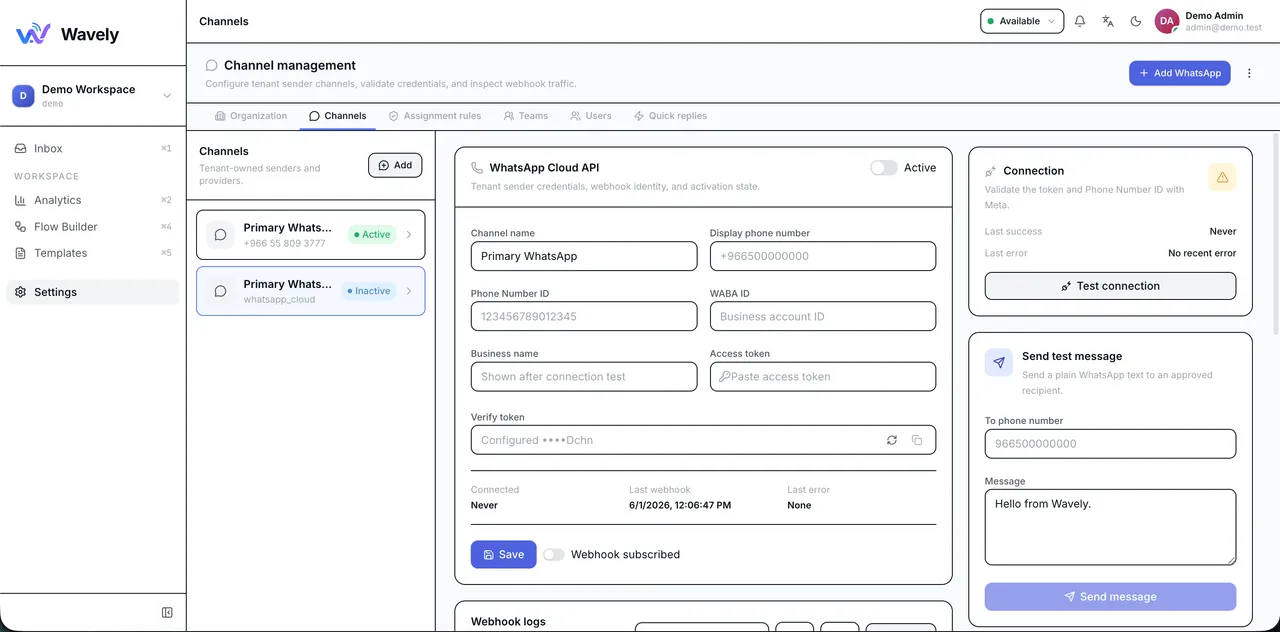1280x632 pixels.
Task: Open the language translate icon
Action: pyautogui.click(x=1108, y=21)
